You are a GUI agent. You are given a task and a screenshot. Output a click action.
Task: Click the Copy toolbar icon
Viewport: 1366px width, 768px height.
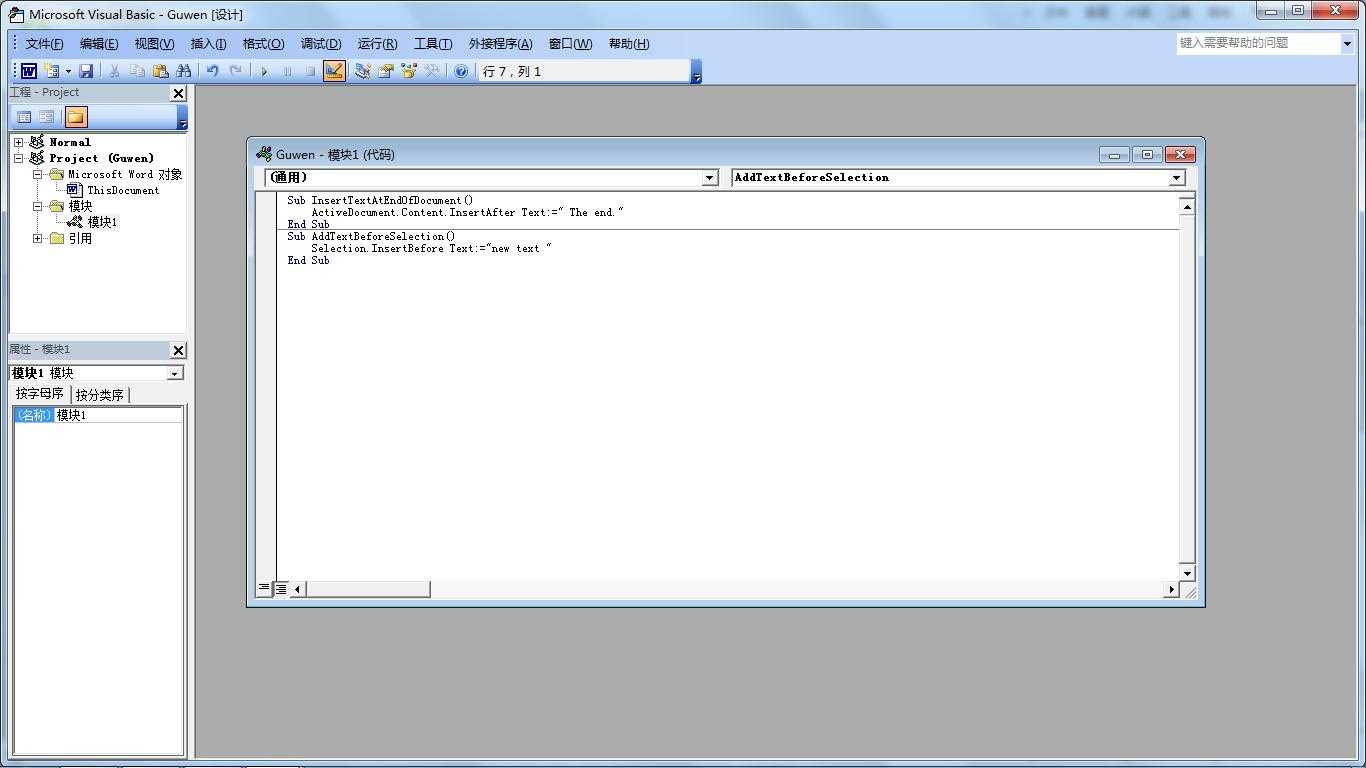(x=137, y=71)
